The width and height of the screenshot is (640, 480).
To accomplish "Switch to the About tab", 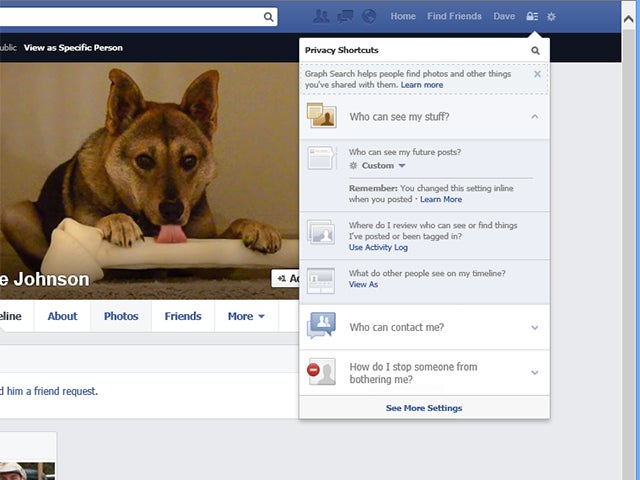I will coord(62,316).
